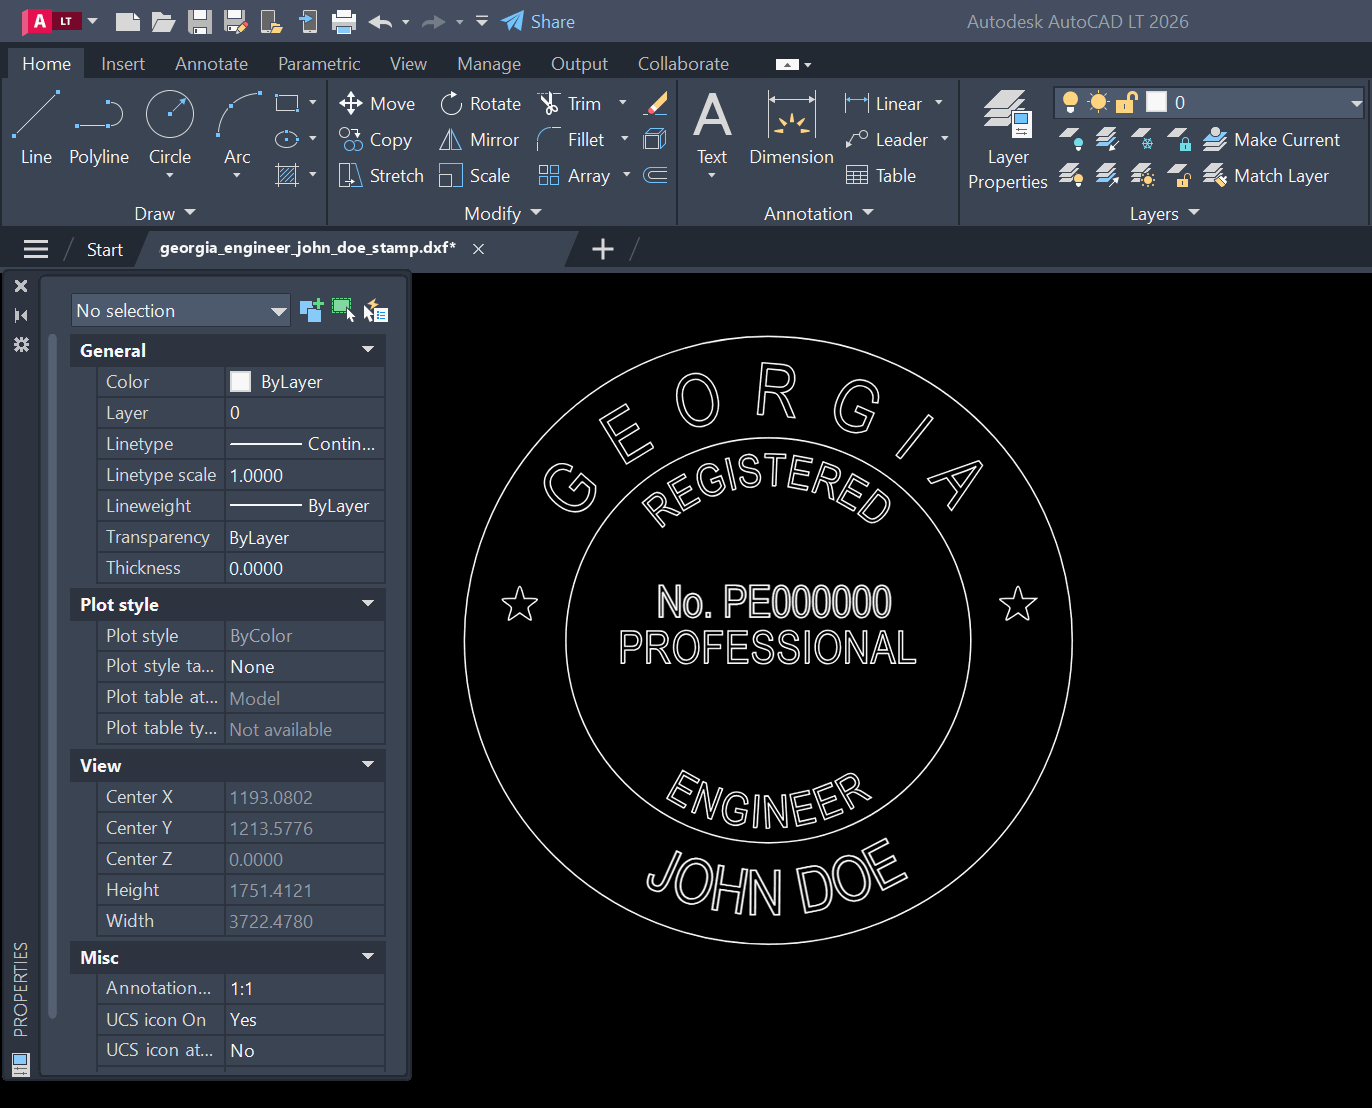Click the Plot printer icon

[343, 22]
